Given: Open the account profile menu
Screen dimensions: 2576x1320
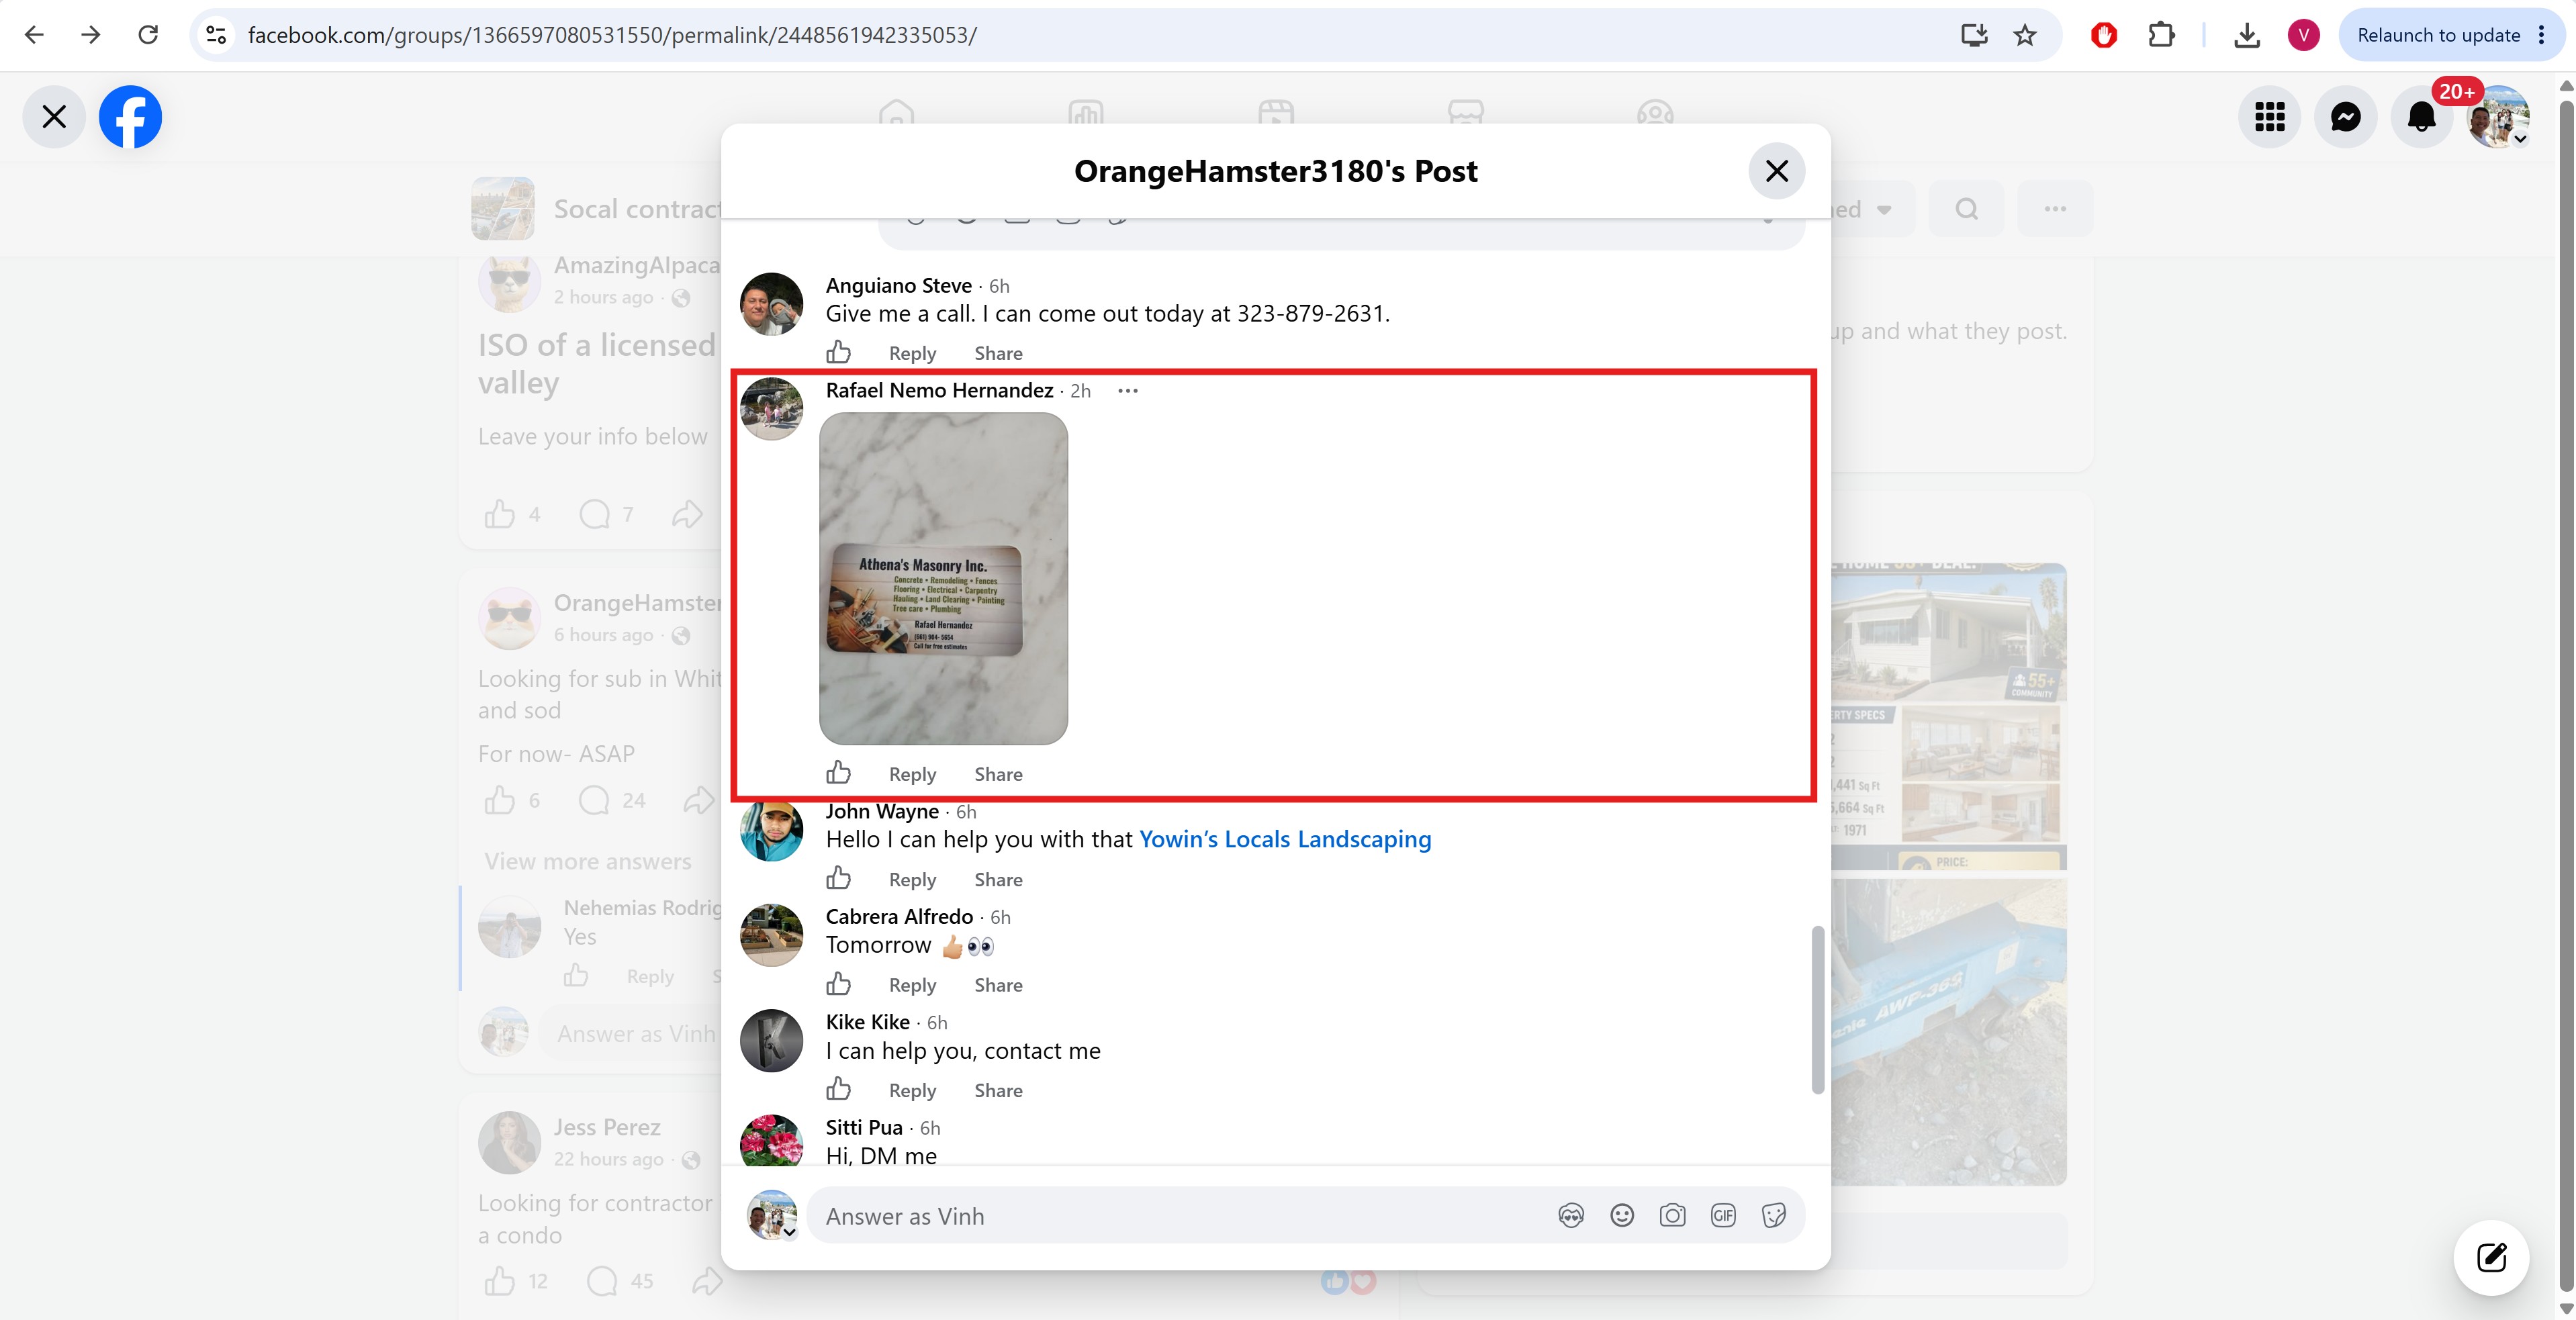Looking at the screenshot, I should click(2498, 117).
